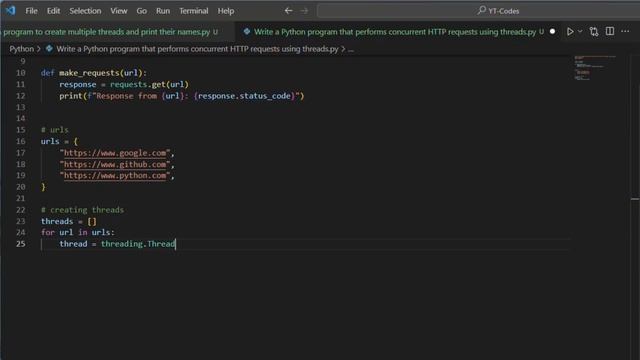Click the github.com URL string
This screenshot has width=640, height=360.
(115, 164)
